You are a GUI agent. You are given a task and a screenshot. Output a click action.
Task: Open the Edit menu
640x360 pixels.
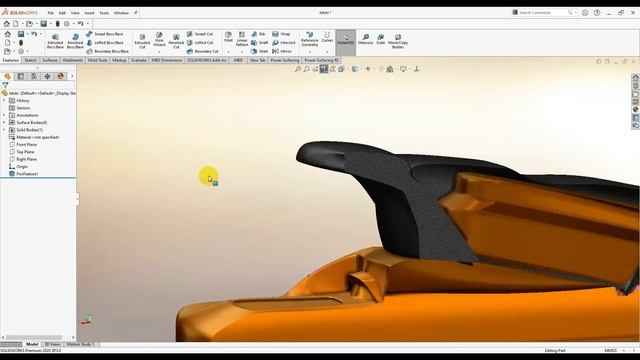point(62,13)
